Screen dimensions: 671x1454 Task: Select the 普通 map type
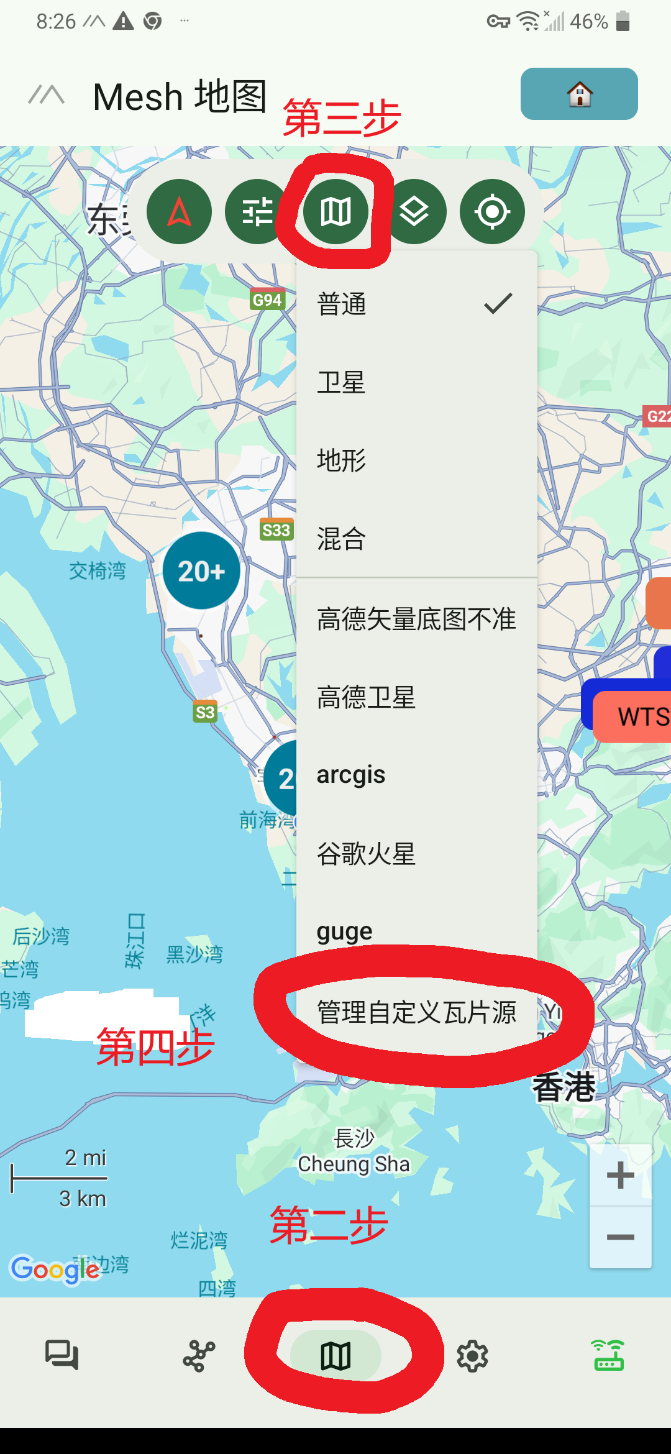[417, 304]
